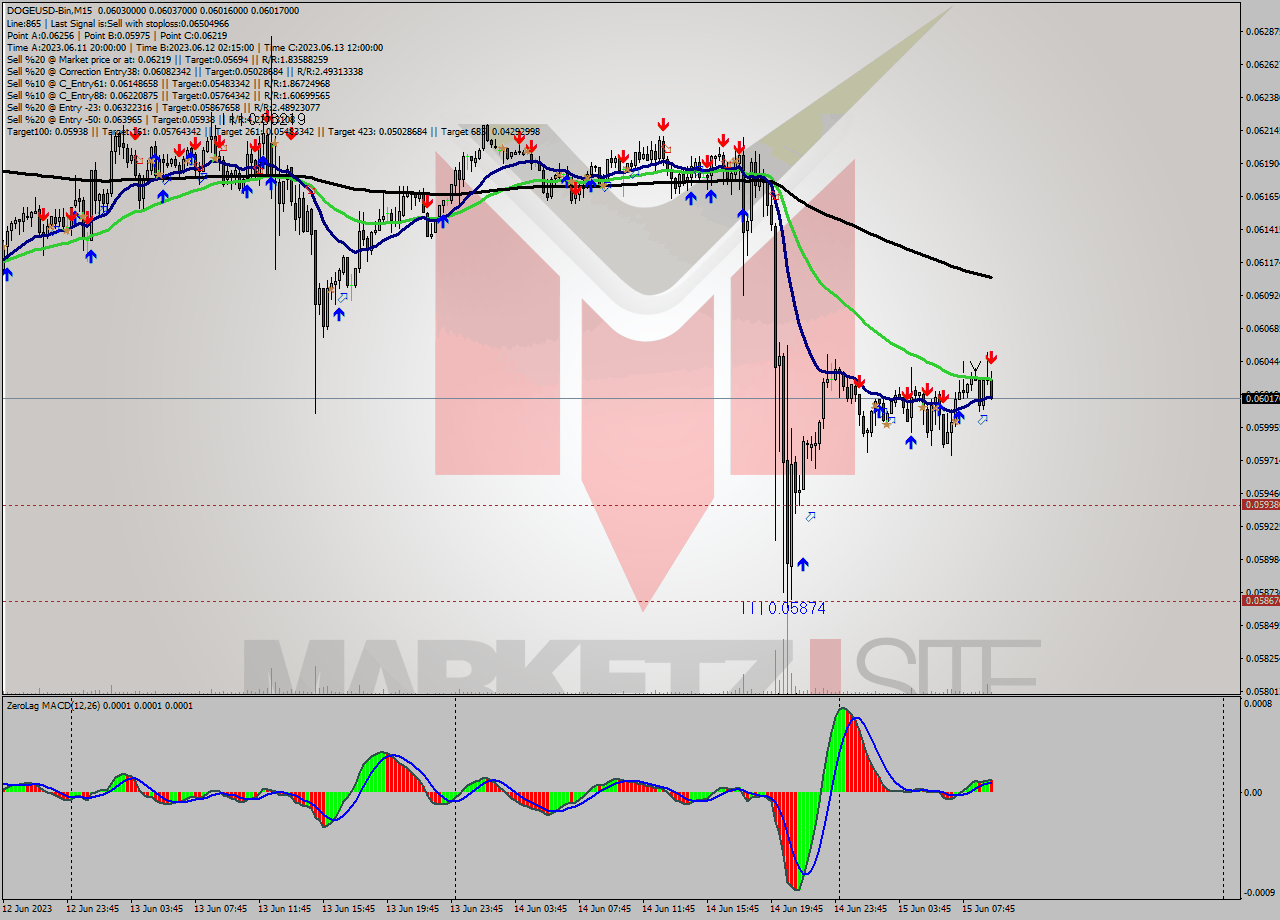Click the red 0.05867 price level tag
The width and height of the screenshot is (1280, 920).
[1260, 601]
